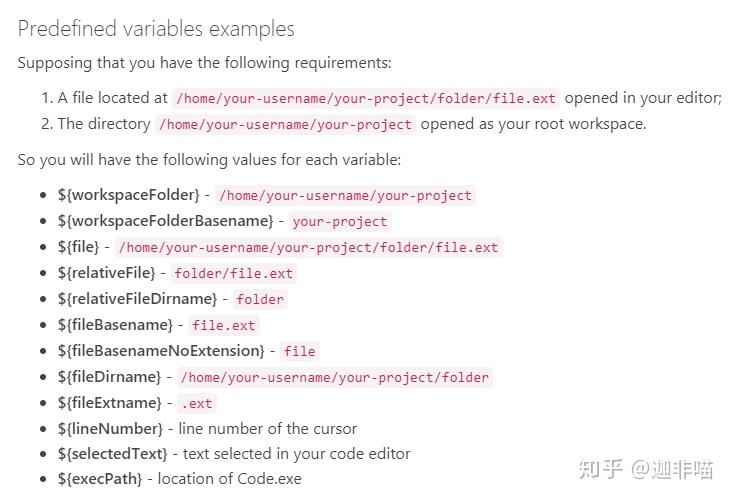Click the ${file} variable name
732x499 pixels.
(x=78, y=246)
